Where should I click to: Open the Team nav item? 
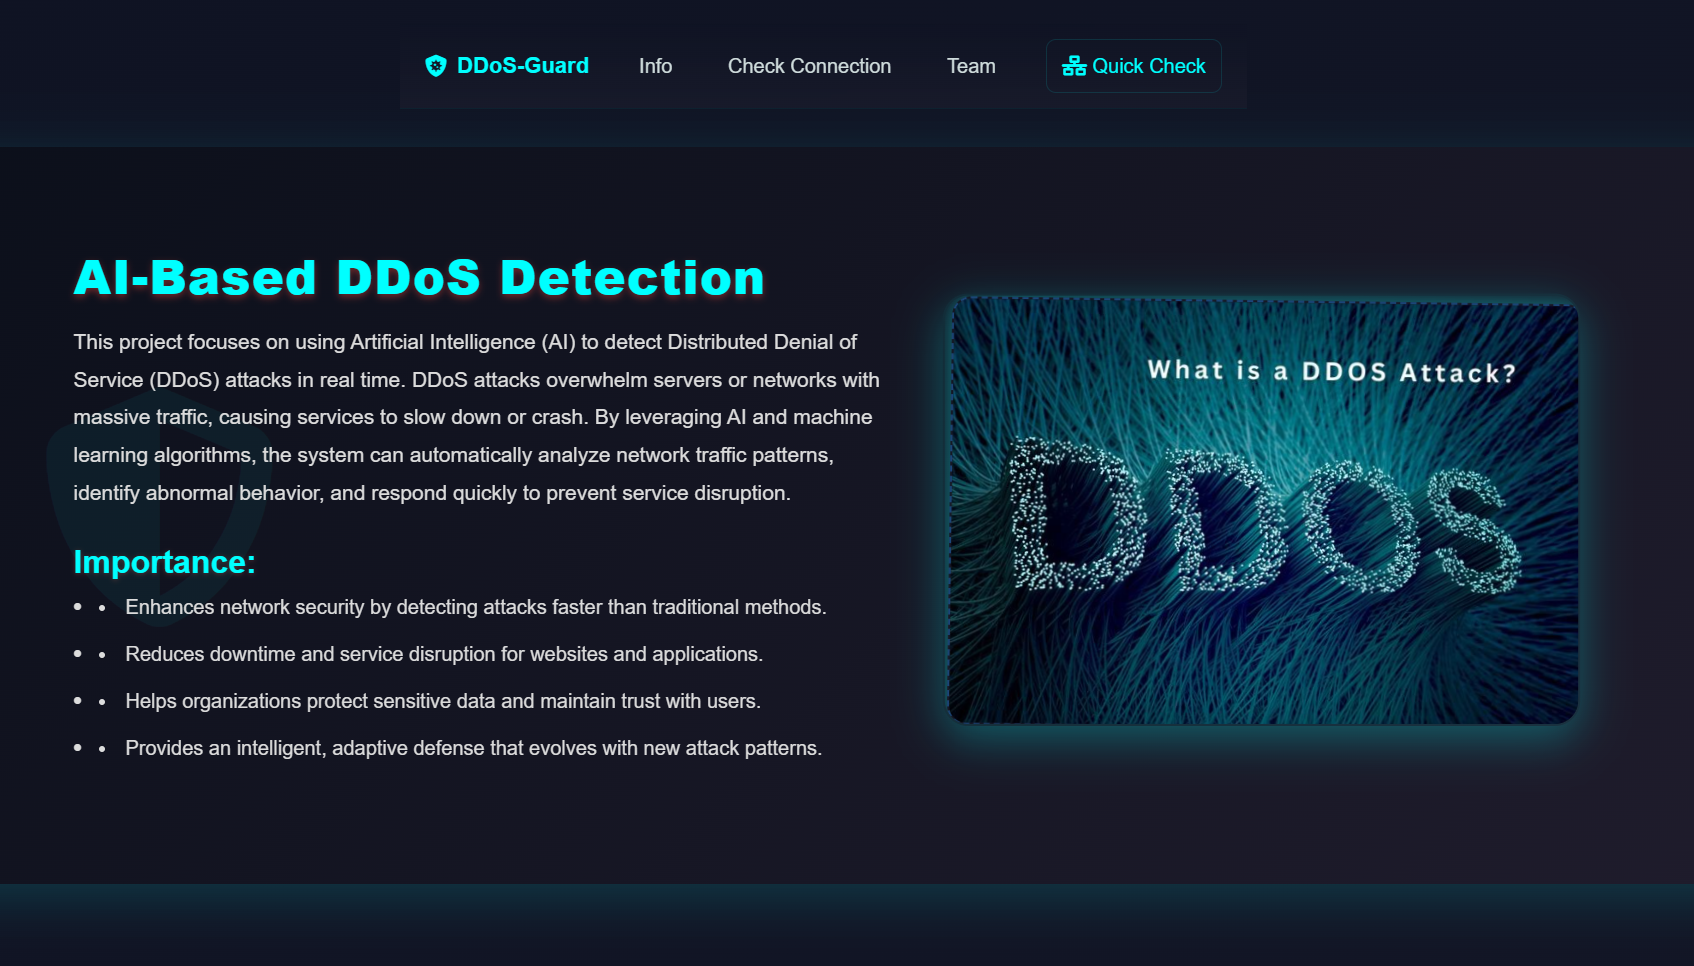point(971,66)
